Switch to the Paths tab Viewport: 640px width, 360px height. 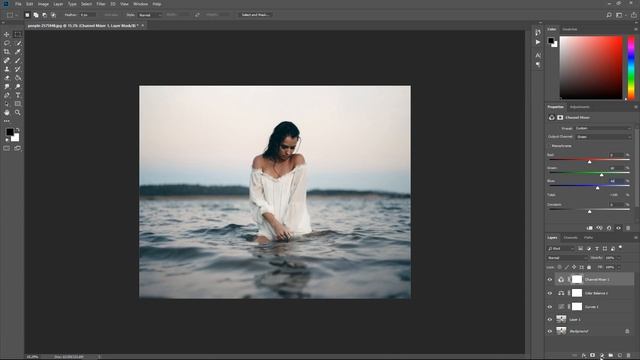[588, 238]
